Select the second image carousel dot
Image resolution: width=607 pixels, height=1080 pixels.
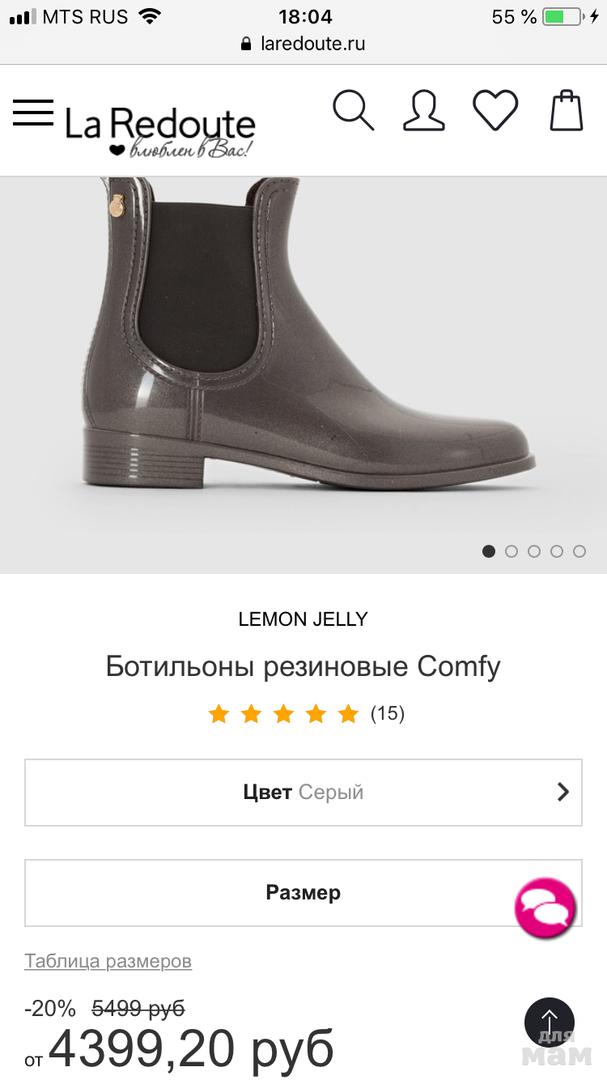coord(511,551)
